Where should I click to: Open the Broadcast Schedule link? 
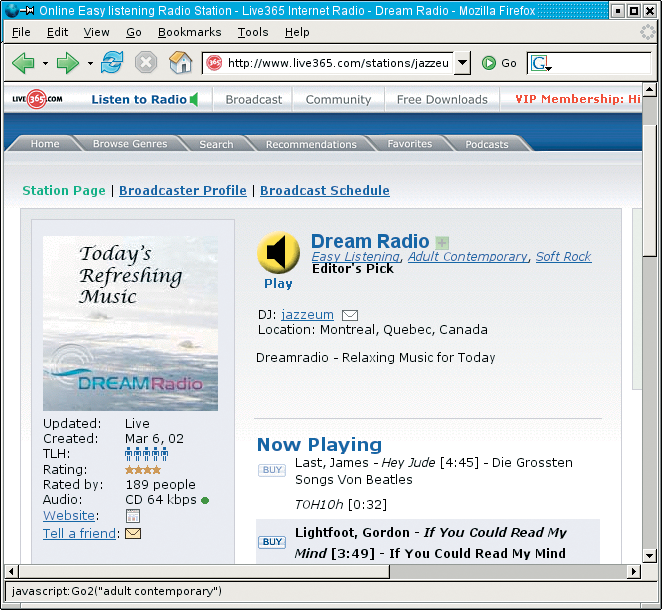325,190
